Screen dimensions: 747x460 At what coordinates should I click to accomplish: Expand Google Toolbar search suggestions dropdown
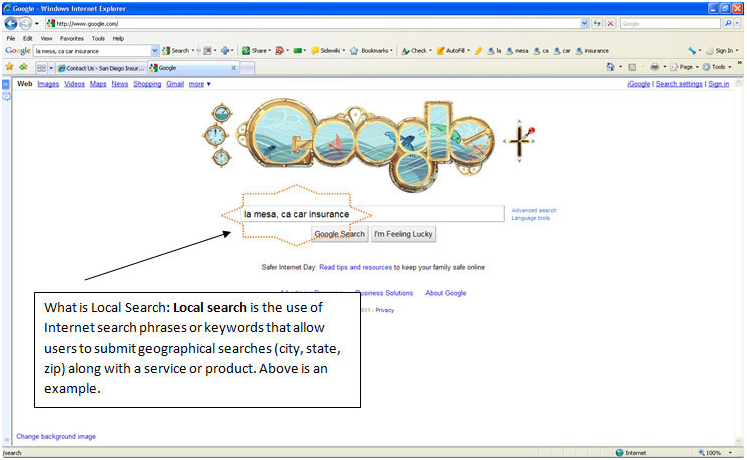pyautogui.click(x=155, y=50)
